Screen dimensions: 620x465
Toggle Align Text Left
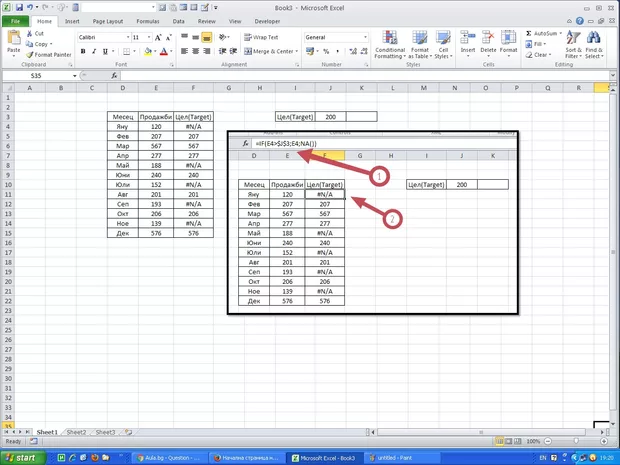pyautogui.click(x=184, y=51)
